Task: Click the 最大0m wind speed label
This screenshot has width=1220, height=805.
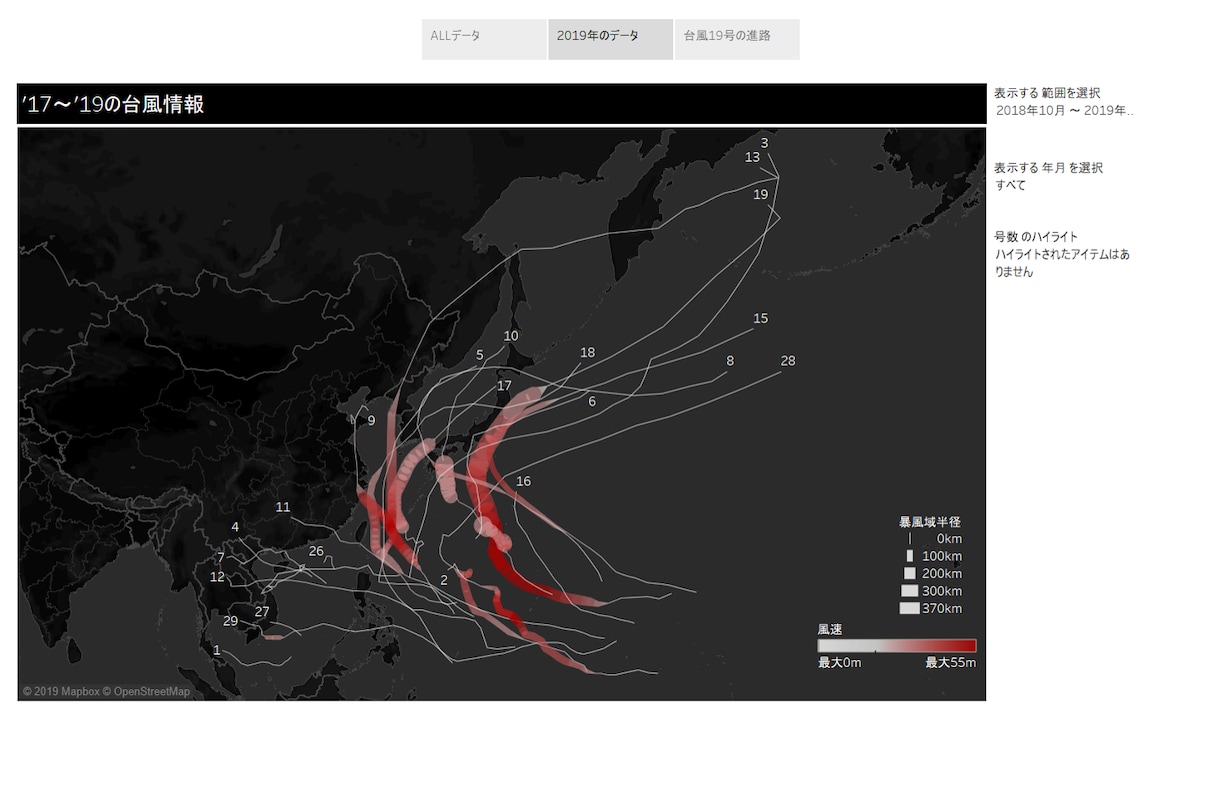Action: [x=839, y=662]
